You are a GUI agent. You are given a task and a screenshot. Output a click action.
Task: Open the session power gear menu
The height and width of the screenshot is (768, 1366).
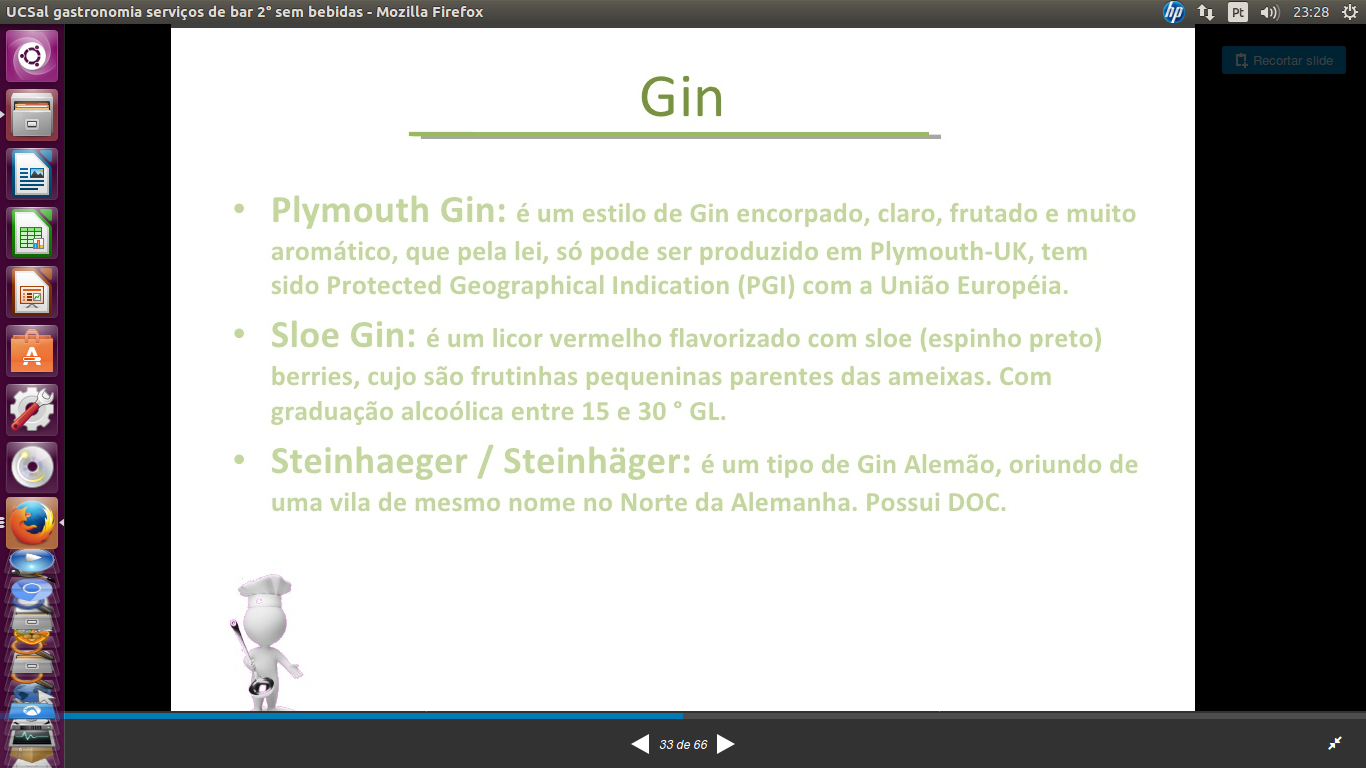click(x=1348, y=12)
